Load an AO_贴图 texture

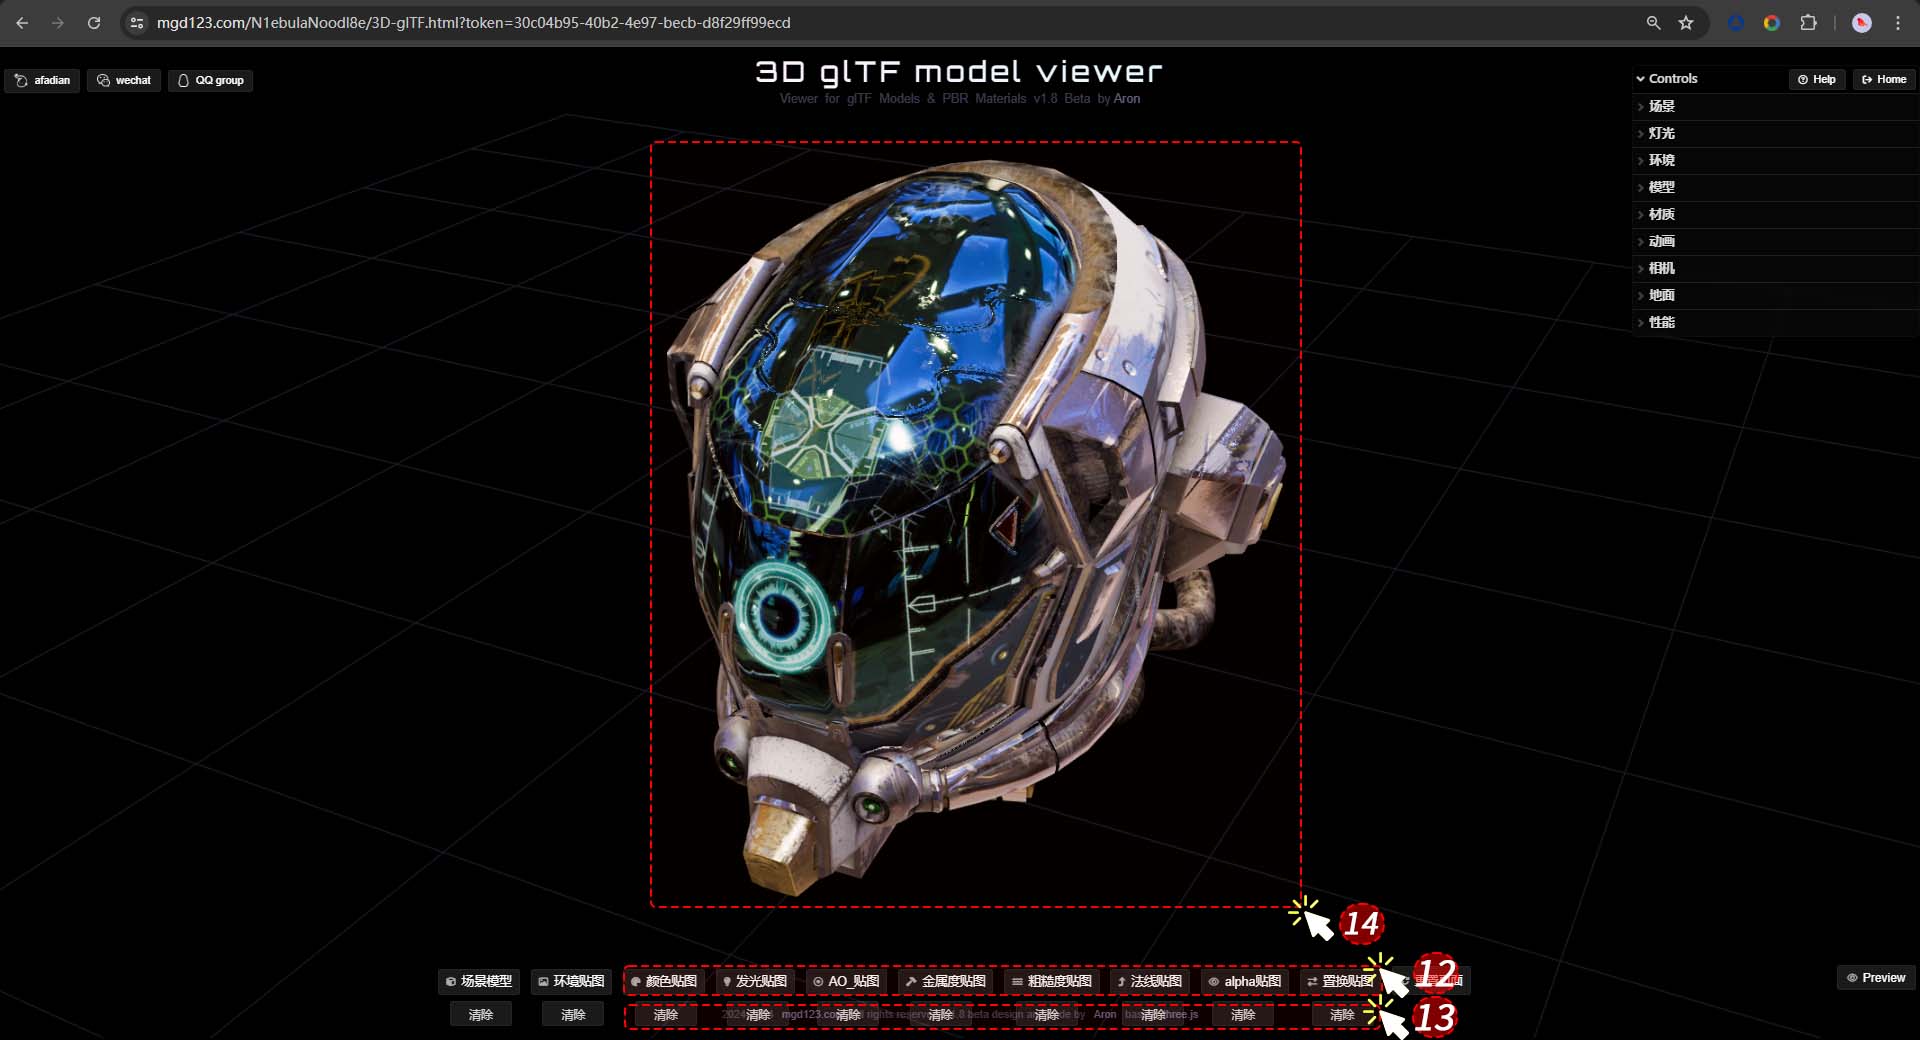846,981
